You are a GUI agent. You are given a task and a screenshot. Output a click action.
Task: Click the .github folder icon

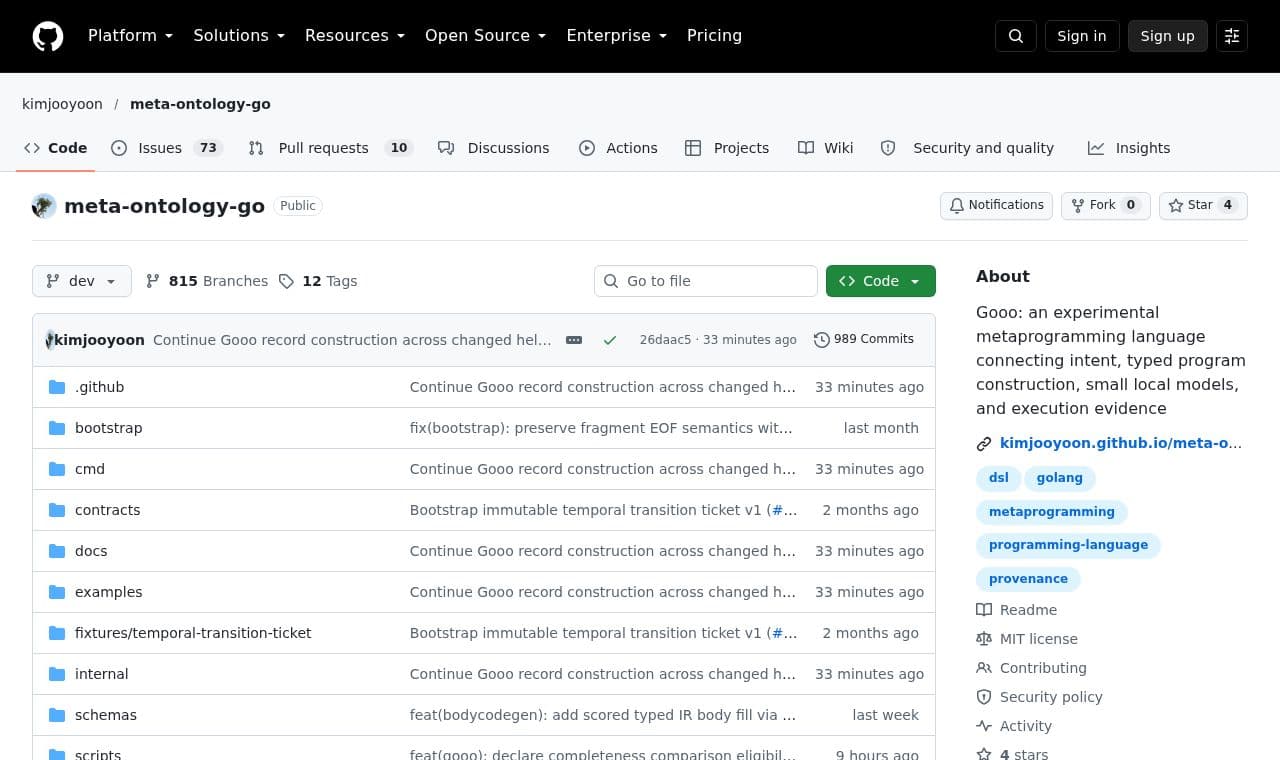57,387
